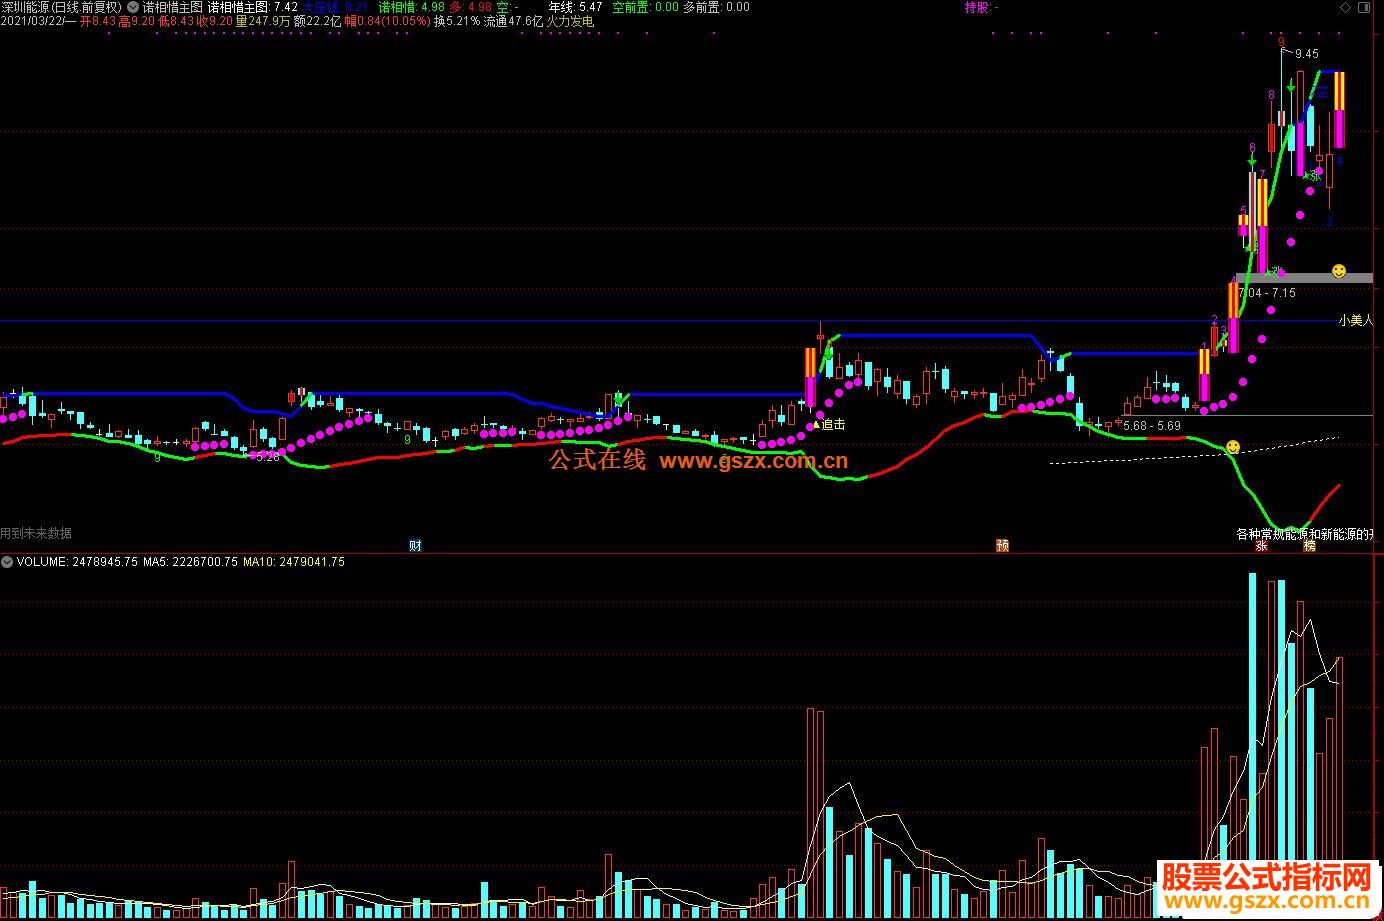1384x921 pixels.
Task: Open the 诺相惜主图 indicator dropdown arrow
Action: [133, 7]
